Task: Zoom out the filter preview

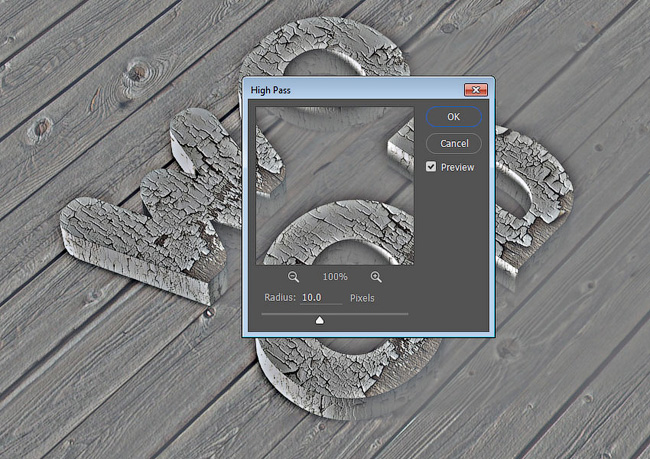Action: 293,277
